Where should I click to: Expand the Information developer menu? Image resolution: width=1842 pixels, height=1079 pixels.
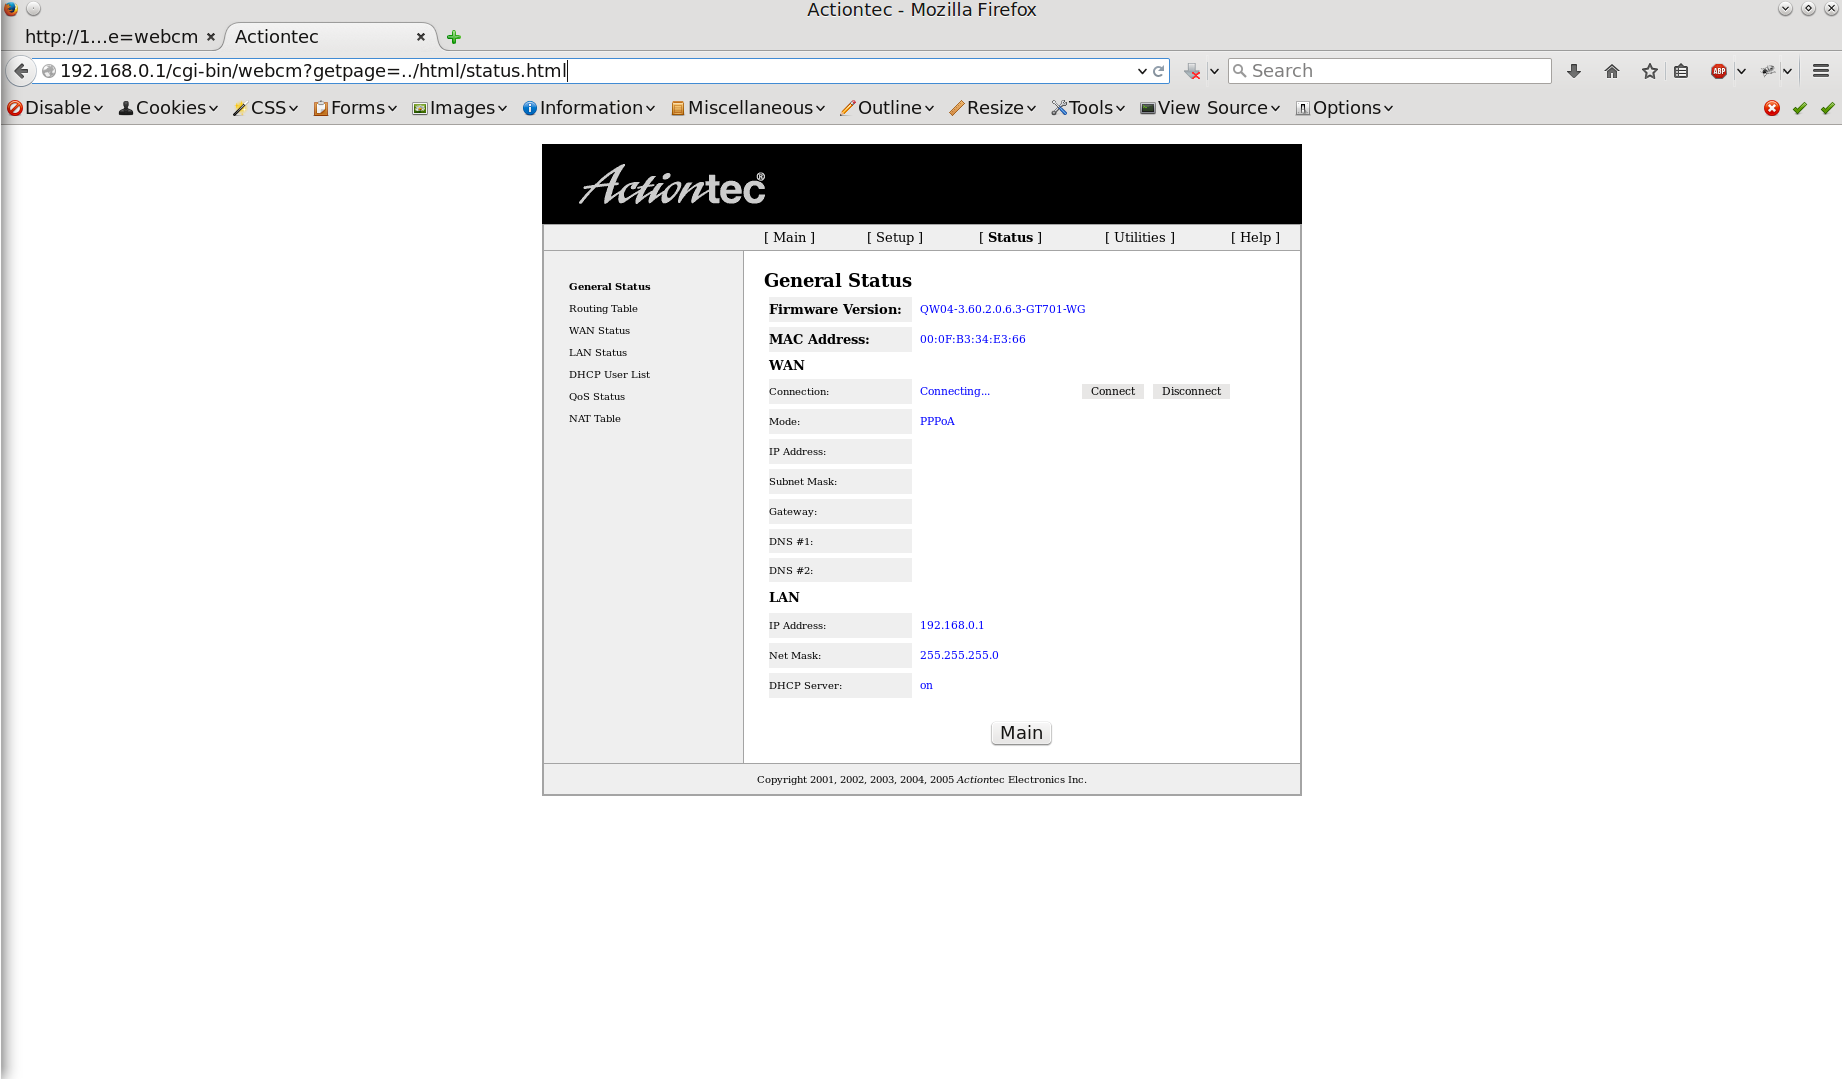pyautogui.click(x=588, y=108)
